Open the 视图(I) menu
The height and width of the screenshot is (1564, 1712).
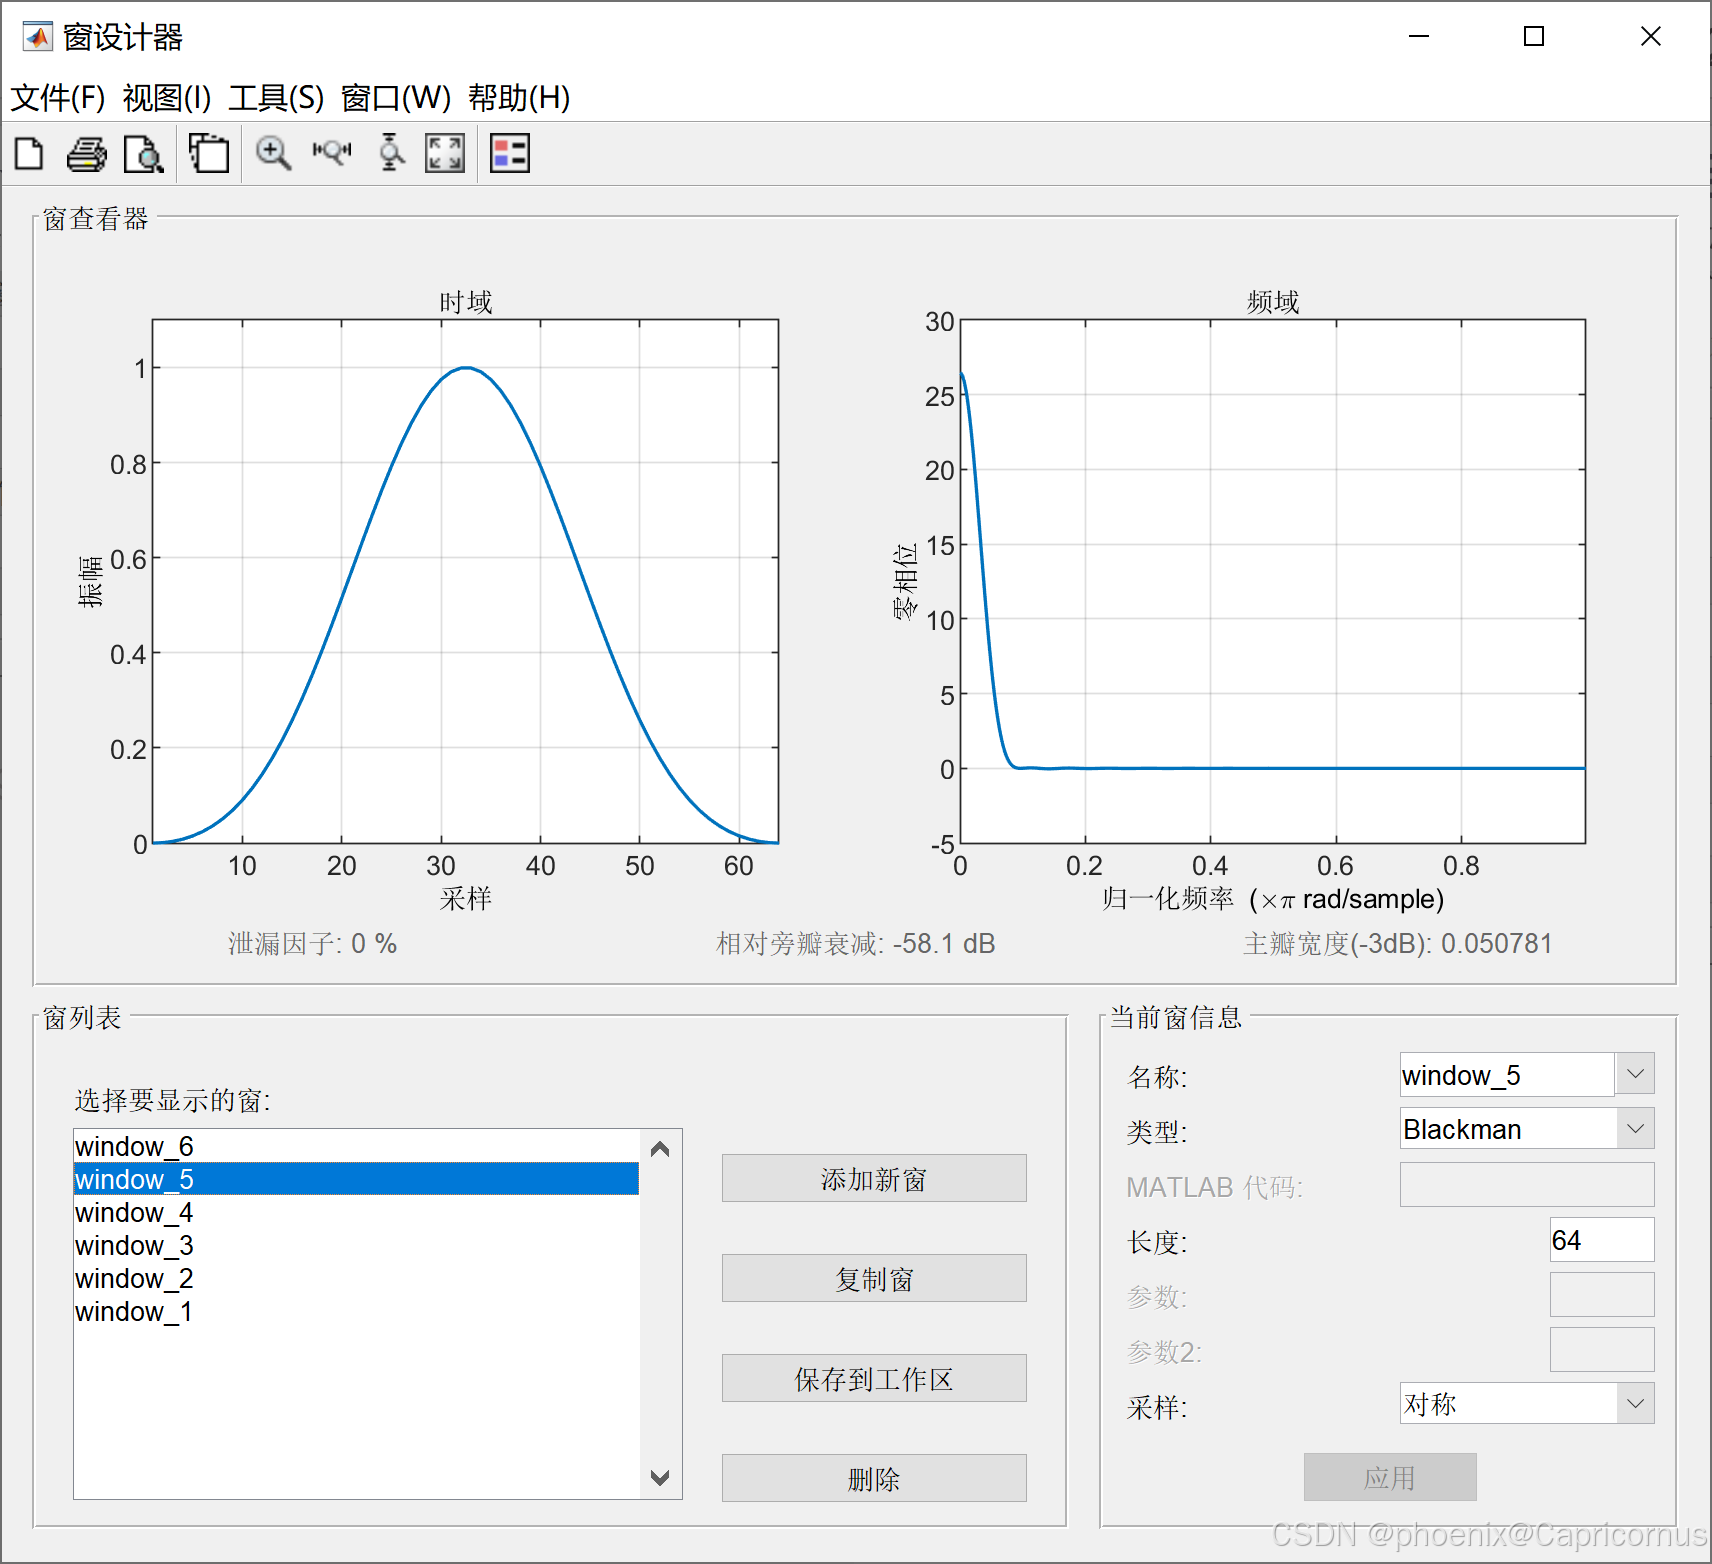point(167,98)
